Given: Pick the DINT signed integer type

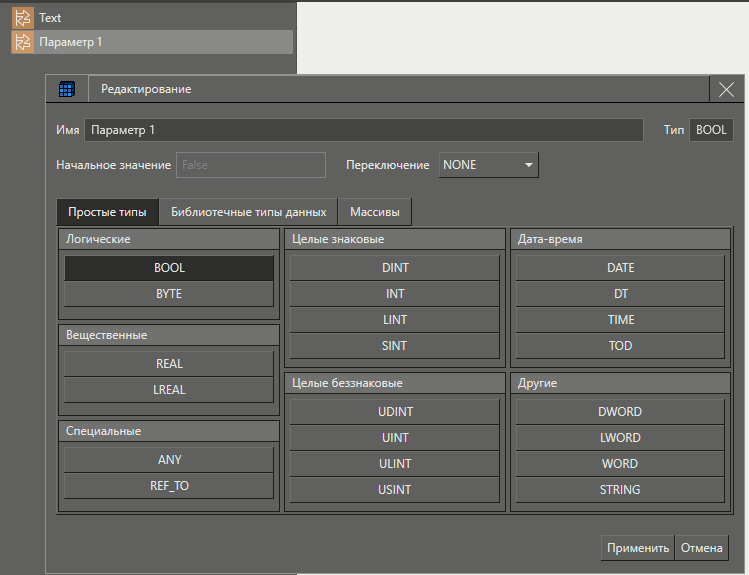Looking at the screenshot, I should point(394,268).
